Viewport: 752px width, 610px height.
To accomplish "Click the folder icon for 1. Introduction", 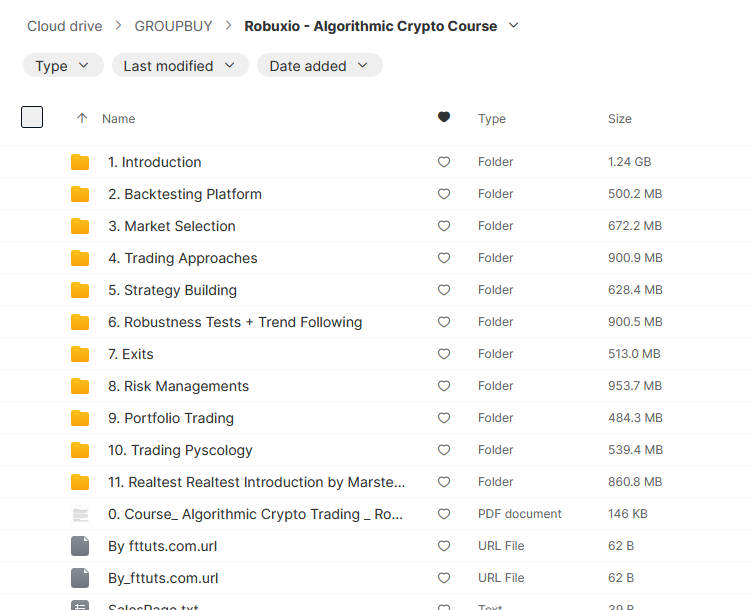I will click(x=80, y=162).
